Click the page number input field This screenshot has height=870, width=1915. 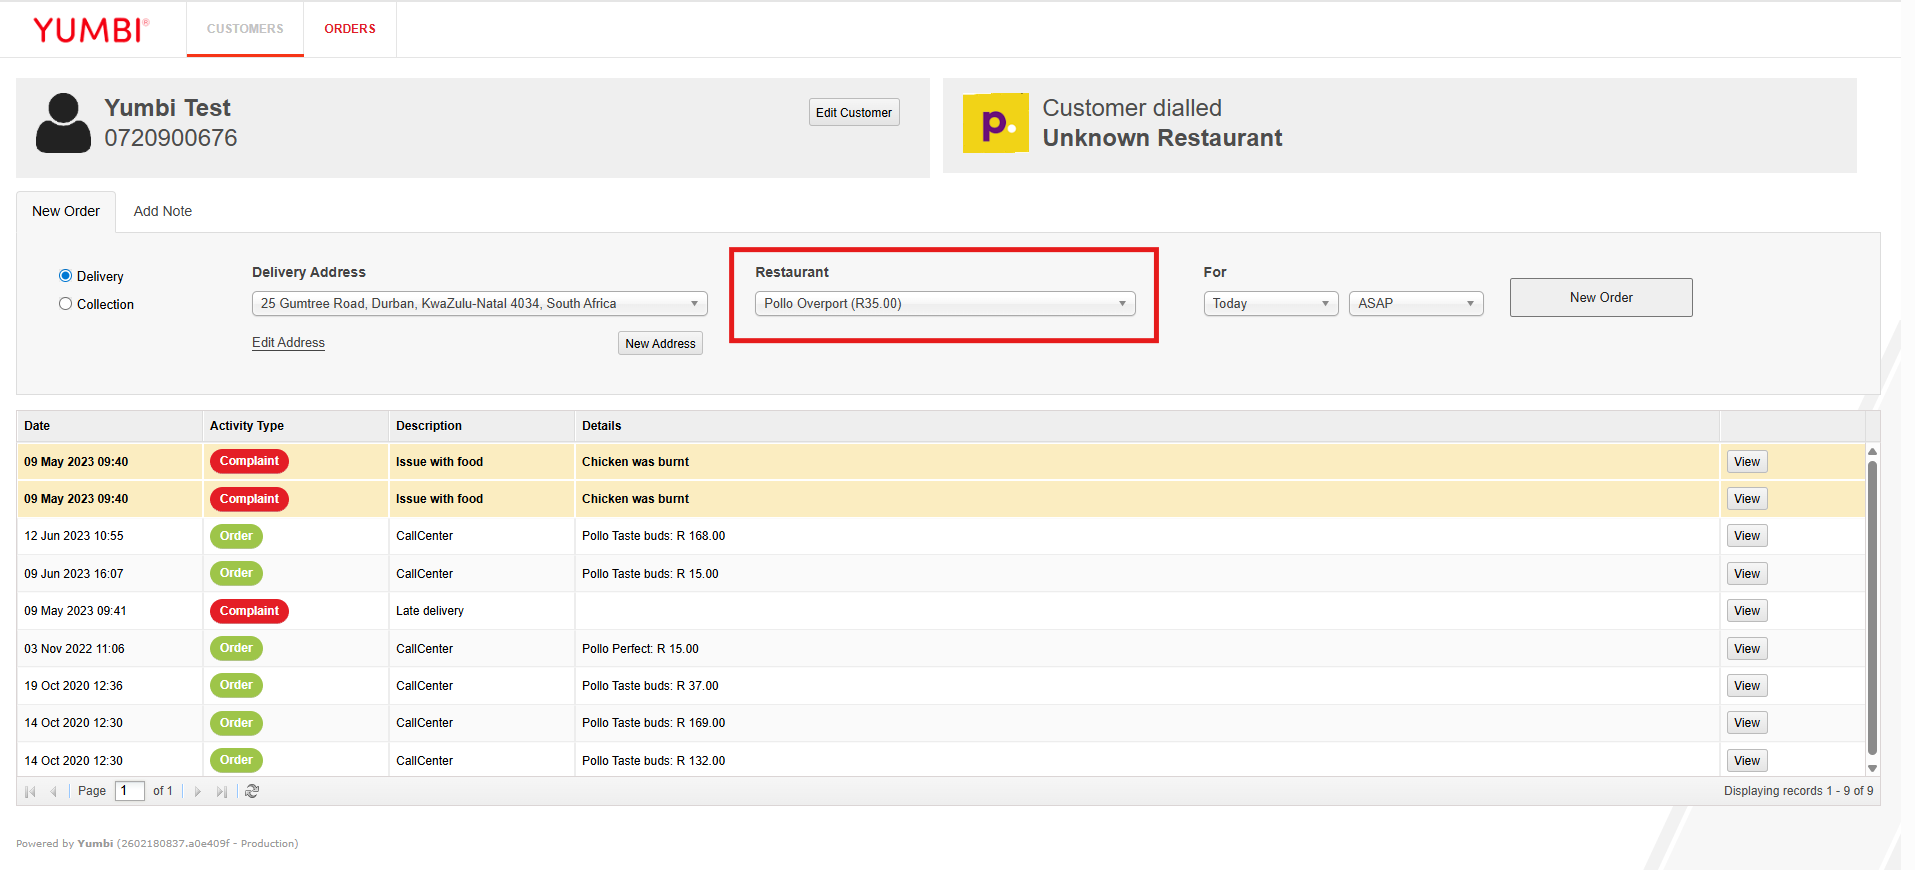[x=130, y=791]
